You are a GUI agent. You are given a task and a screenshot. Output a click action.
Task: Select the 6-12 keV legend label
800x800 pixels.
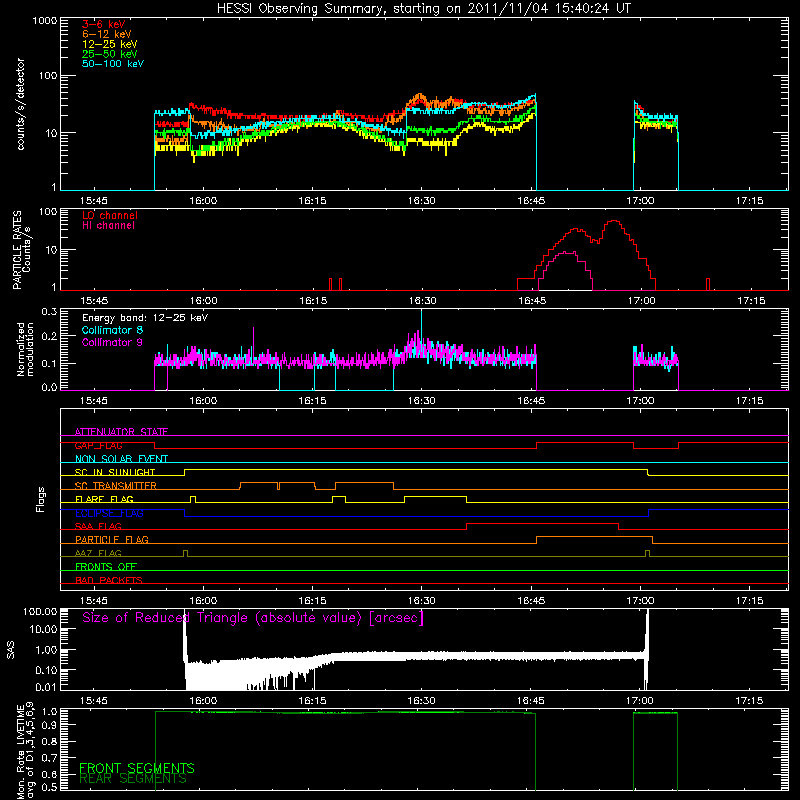click(x=107, y=34)
